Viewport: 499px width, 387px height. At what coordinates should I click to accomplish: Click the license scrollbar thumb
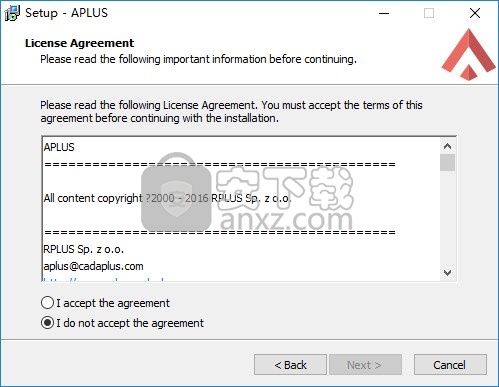[447, 163]
